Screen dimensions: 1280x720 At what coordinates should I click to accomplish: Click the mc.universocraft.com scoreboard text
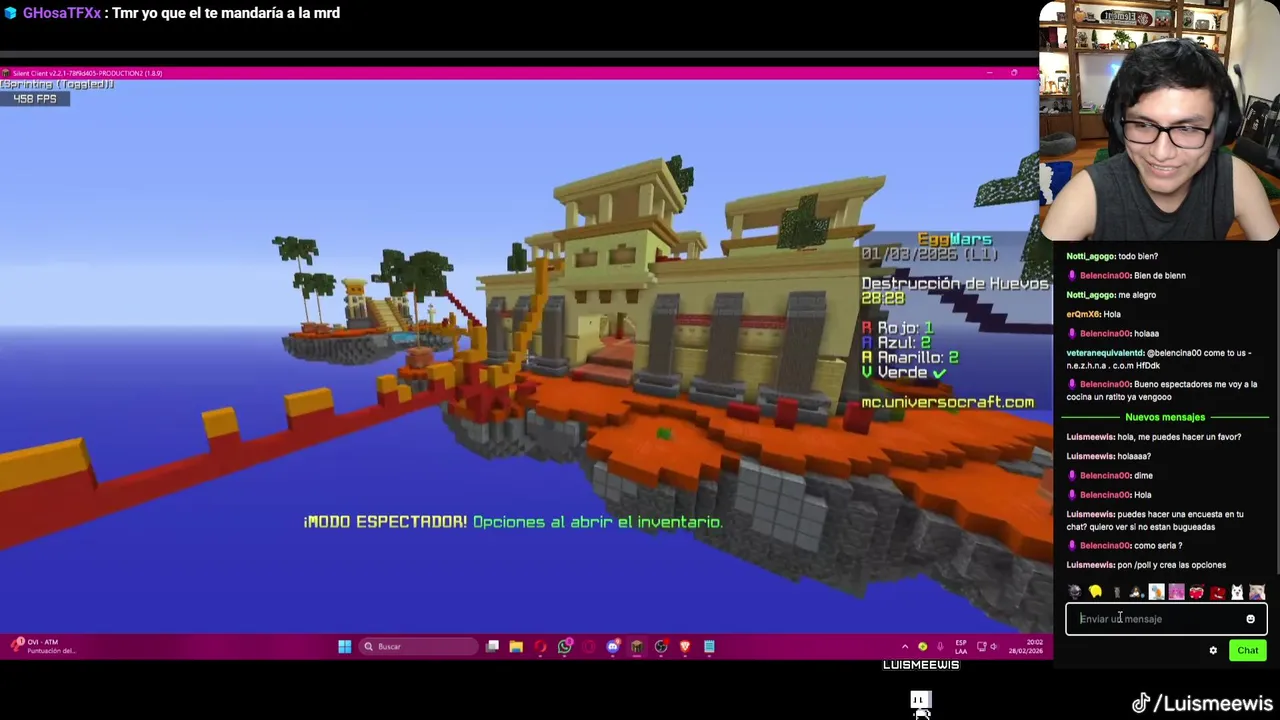click(x=947, y=402)
